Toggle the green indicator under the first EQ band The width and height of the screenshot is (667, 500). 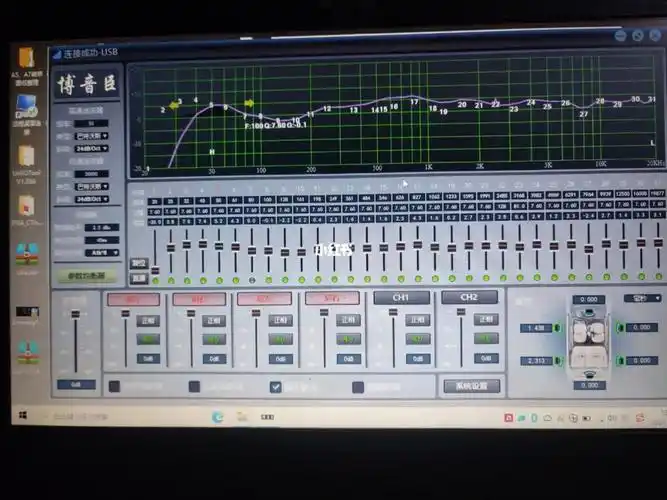(156, 280)
